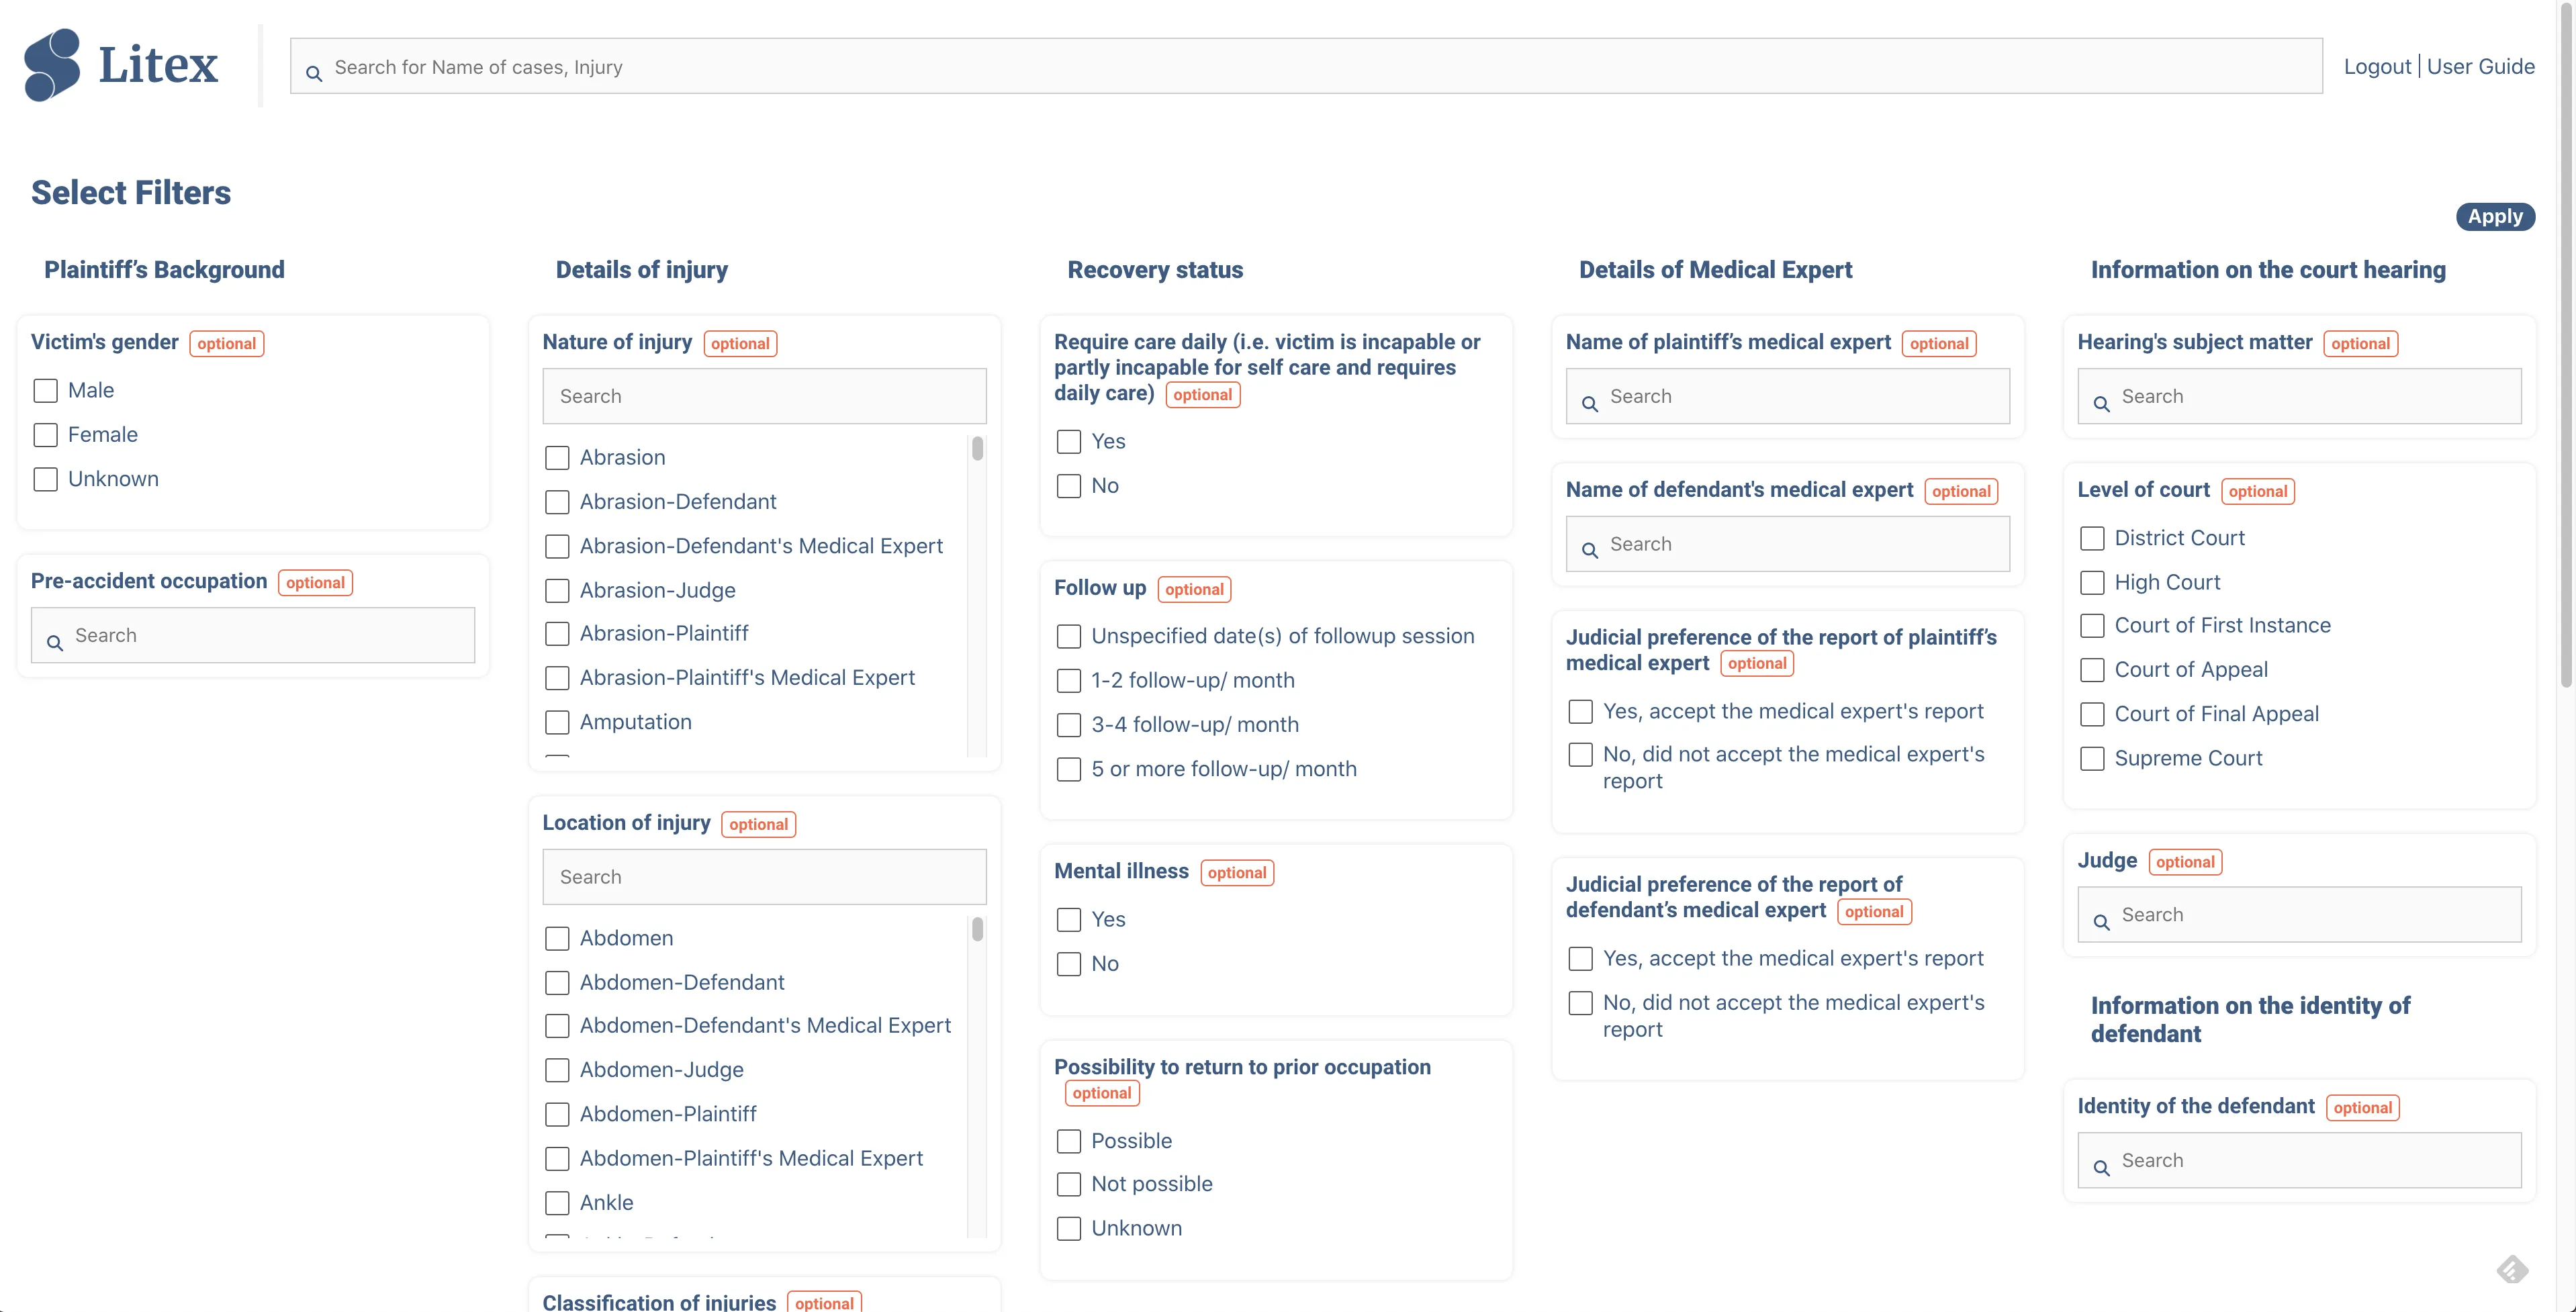This screenshot has height=1312, width=2576.
Task: Select Court of First Instance checkbox
Action: click(x=2092, y=625)
